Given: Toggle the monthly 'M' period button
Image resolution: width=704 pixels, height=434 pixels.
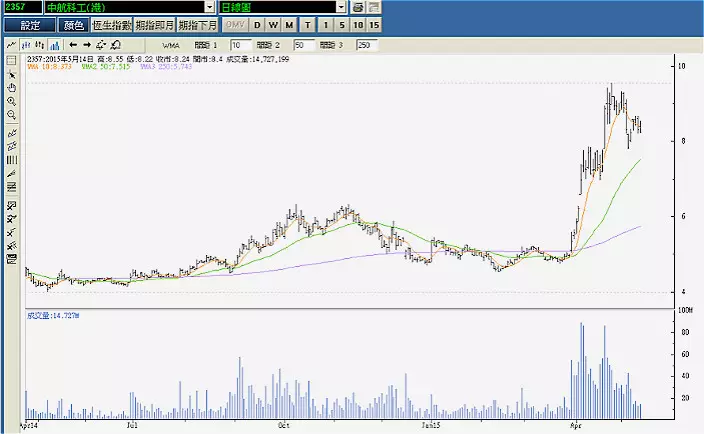Looking at the screenshot, I should click(289, 25).
